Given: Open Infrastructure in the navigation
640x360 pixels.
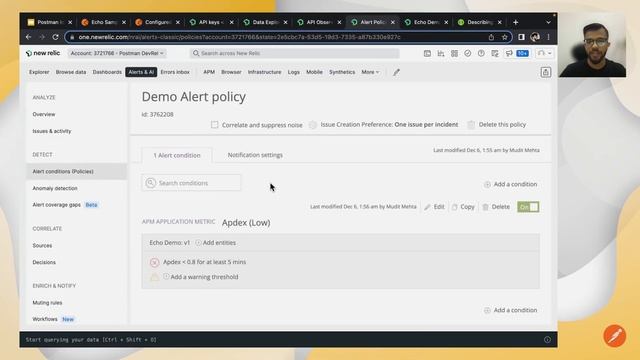Looking at the screenshot, I should pyautogui.click(x=264, y=72).
